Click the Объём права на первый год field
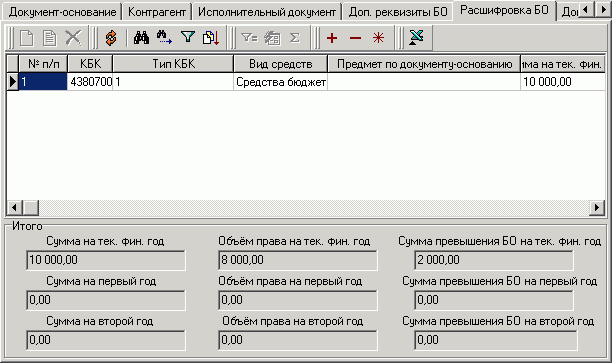This screenshot has width=612, height=363. 298,300
